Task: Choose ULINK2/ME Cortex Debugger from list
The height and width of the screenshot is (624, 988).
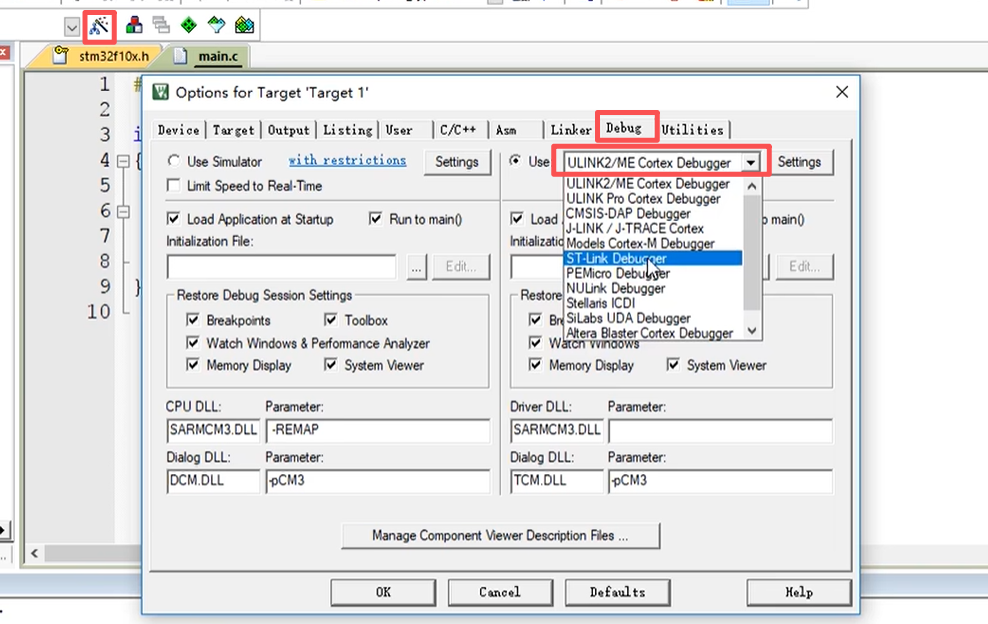Action: 653,183
